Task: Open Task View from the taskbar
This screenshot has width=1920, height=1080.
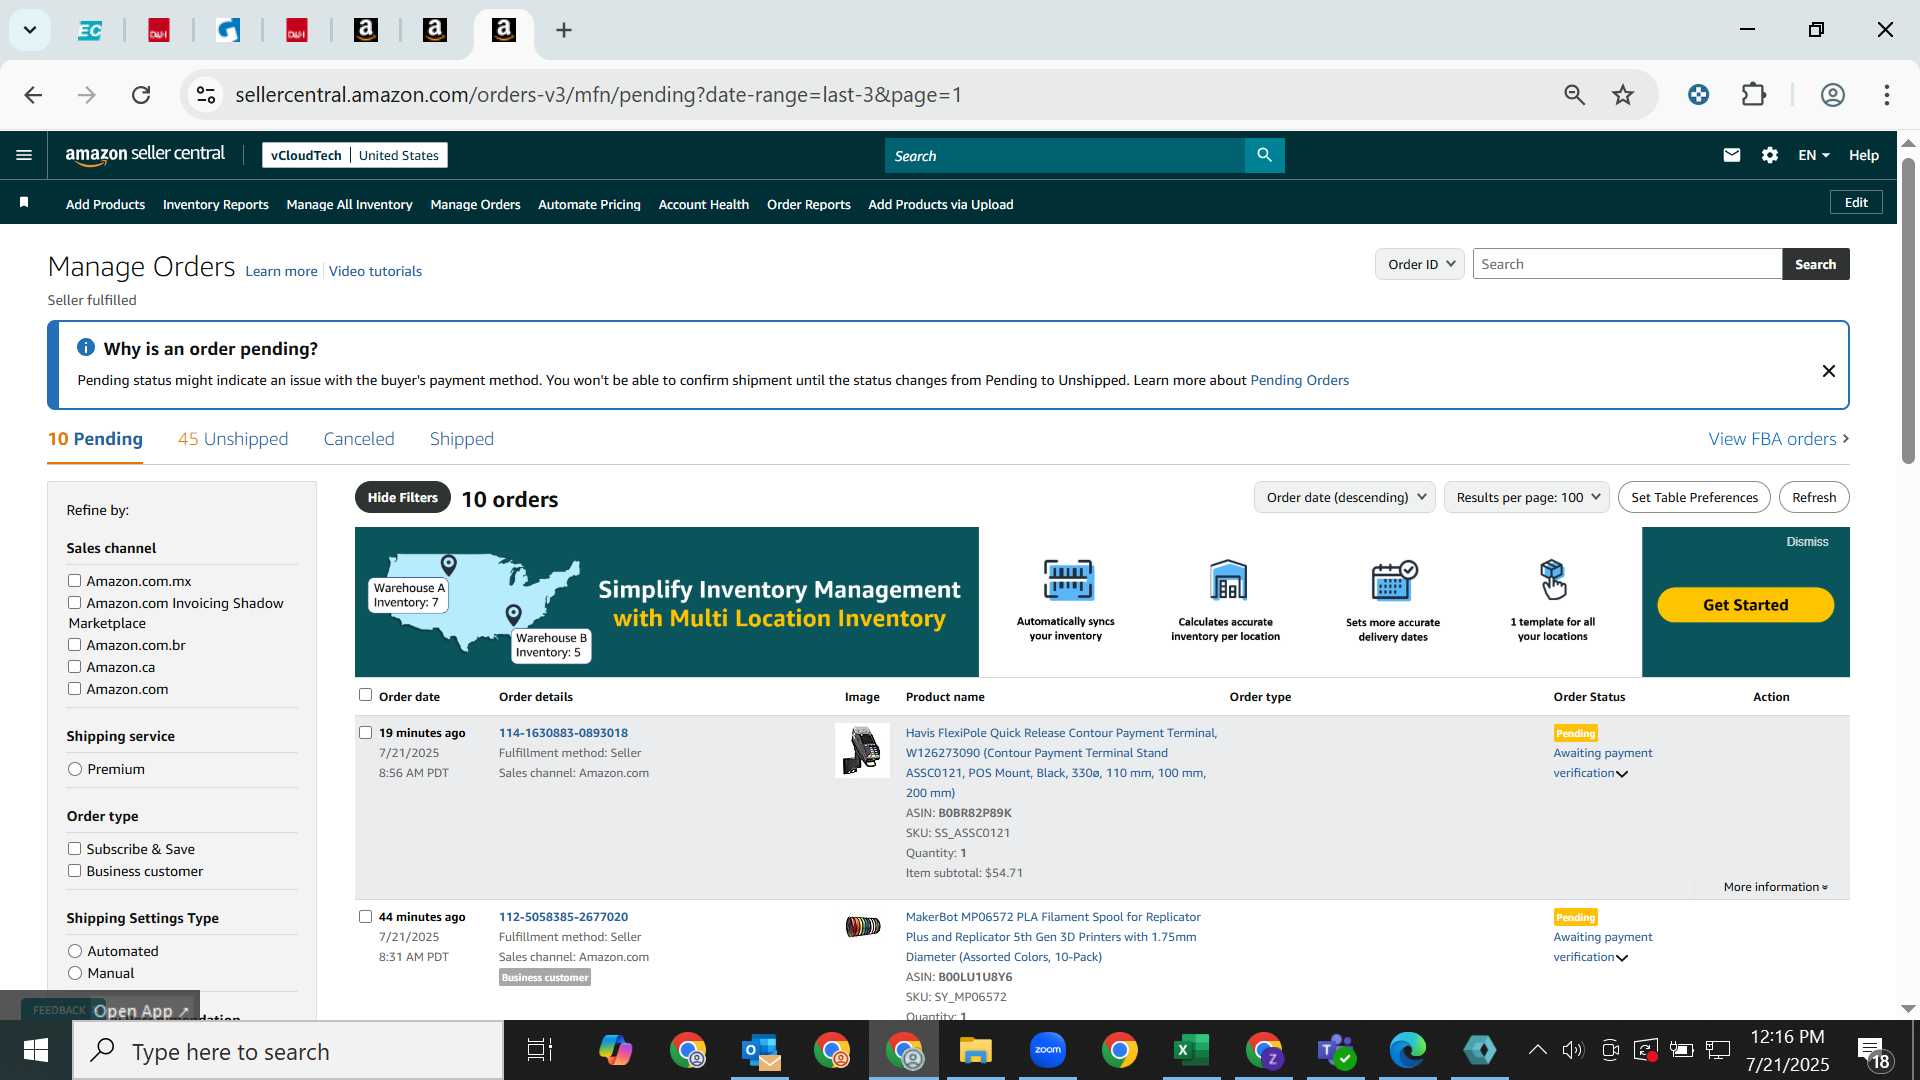Action: 540,1051
